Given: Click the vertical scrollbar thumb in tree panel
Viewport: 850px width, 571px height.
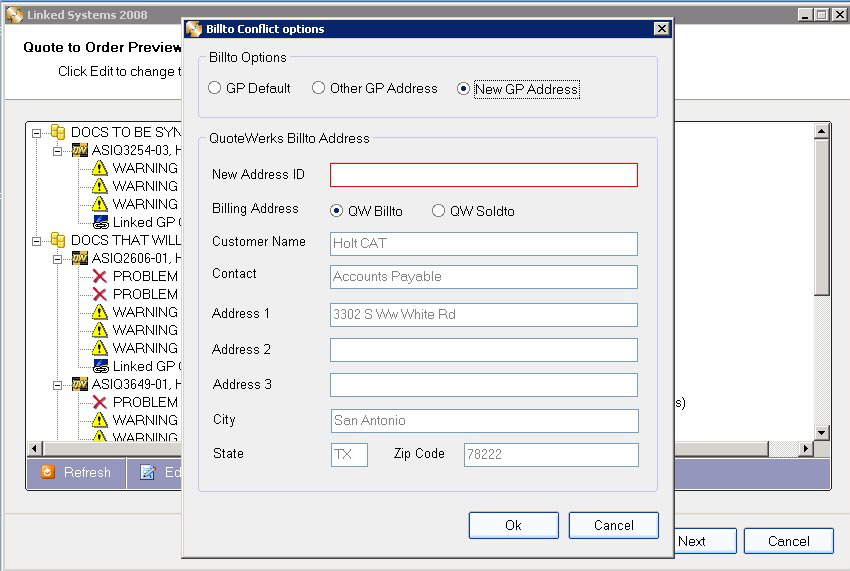Looking at the screenshot, I should [x=822, y=217].
